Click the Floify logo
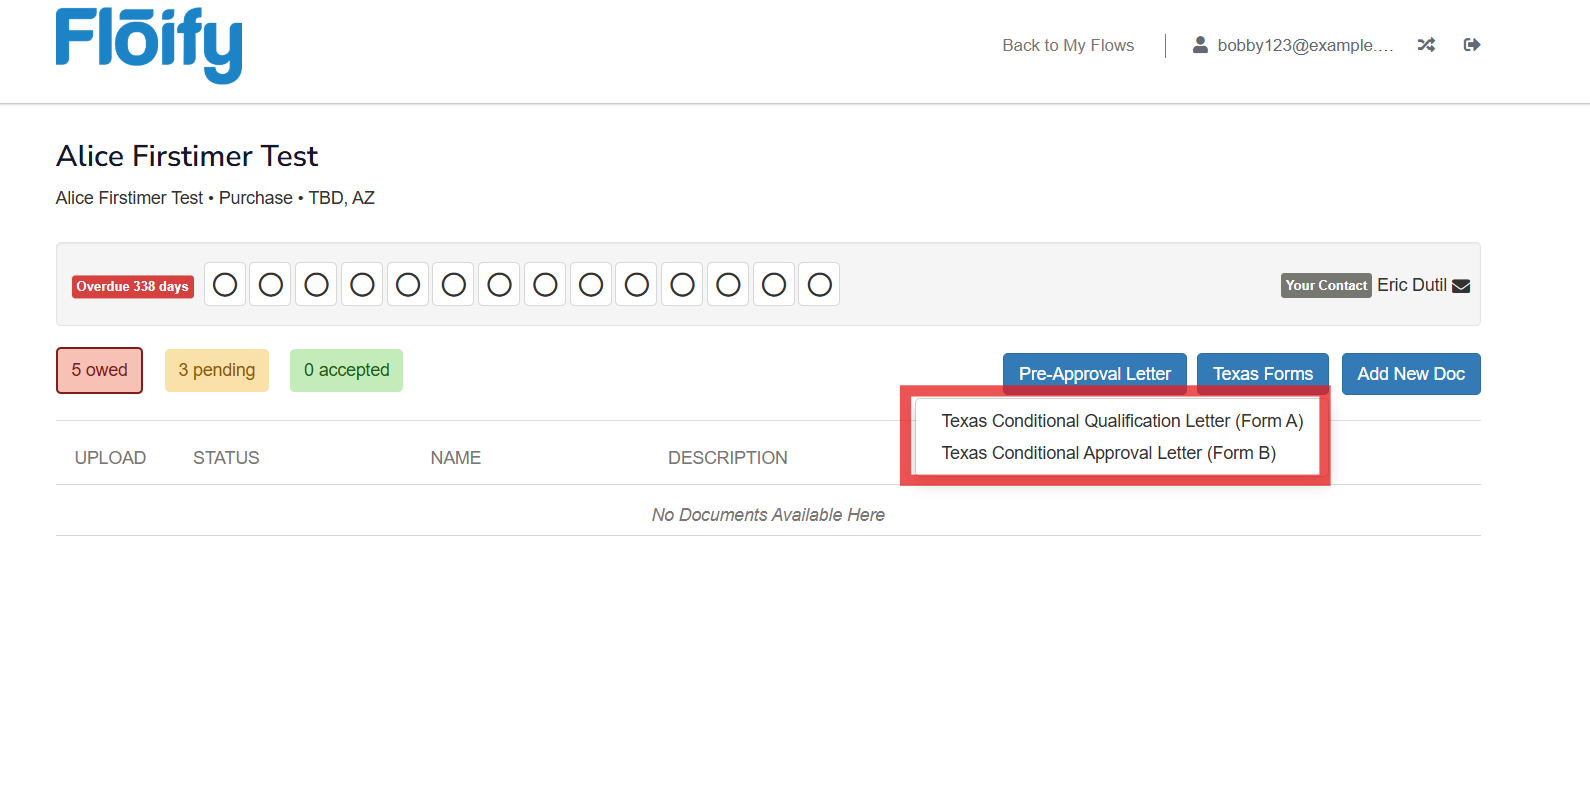The width and height of the screenshot is (1590, 796). click(149, 45)
